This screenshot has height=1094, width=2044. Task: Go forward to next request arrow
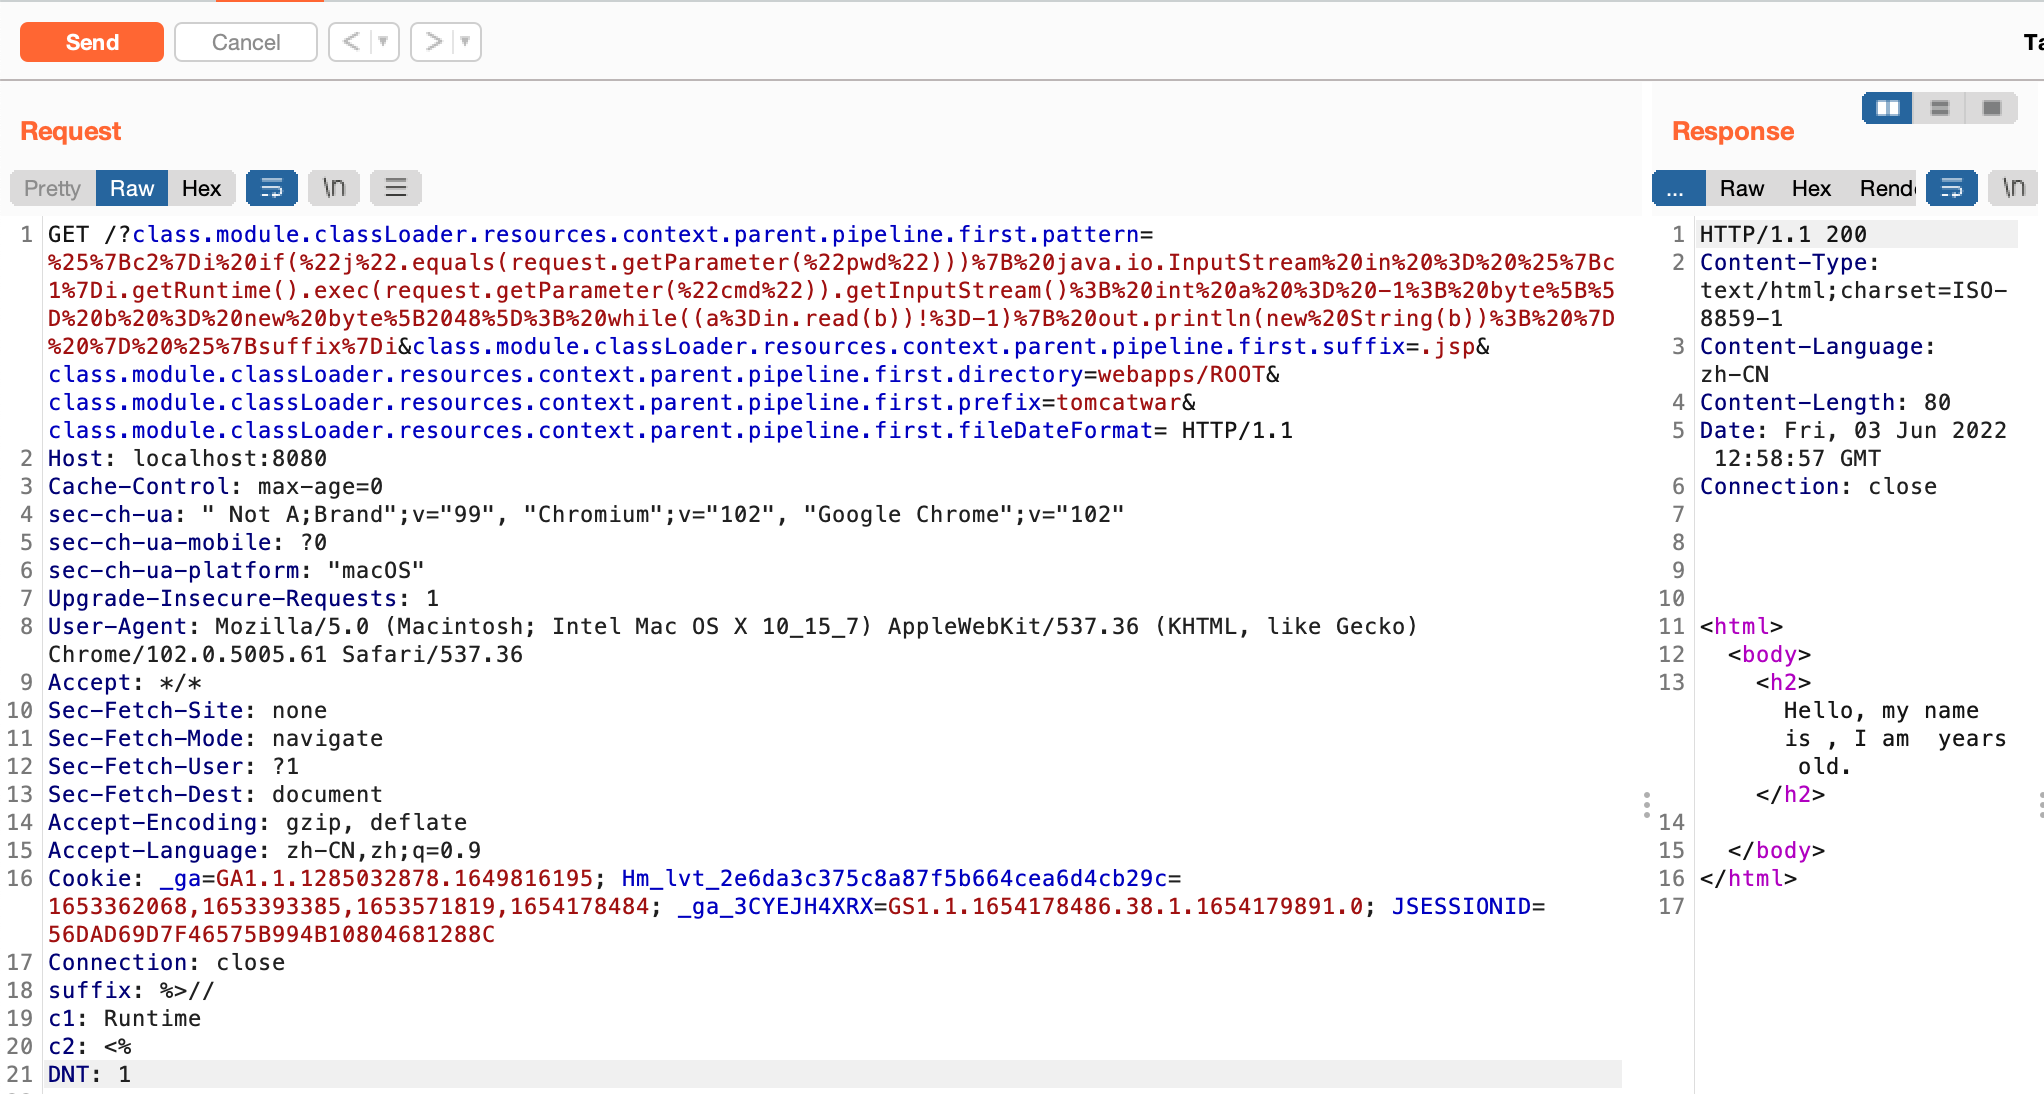432,42
